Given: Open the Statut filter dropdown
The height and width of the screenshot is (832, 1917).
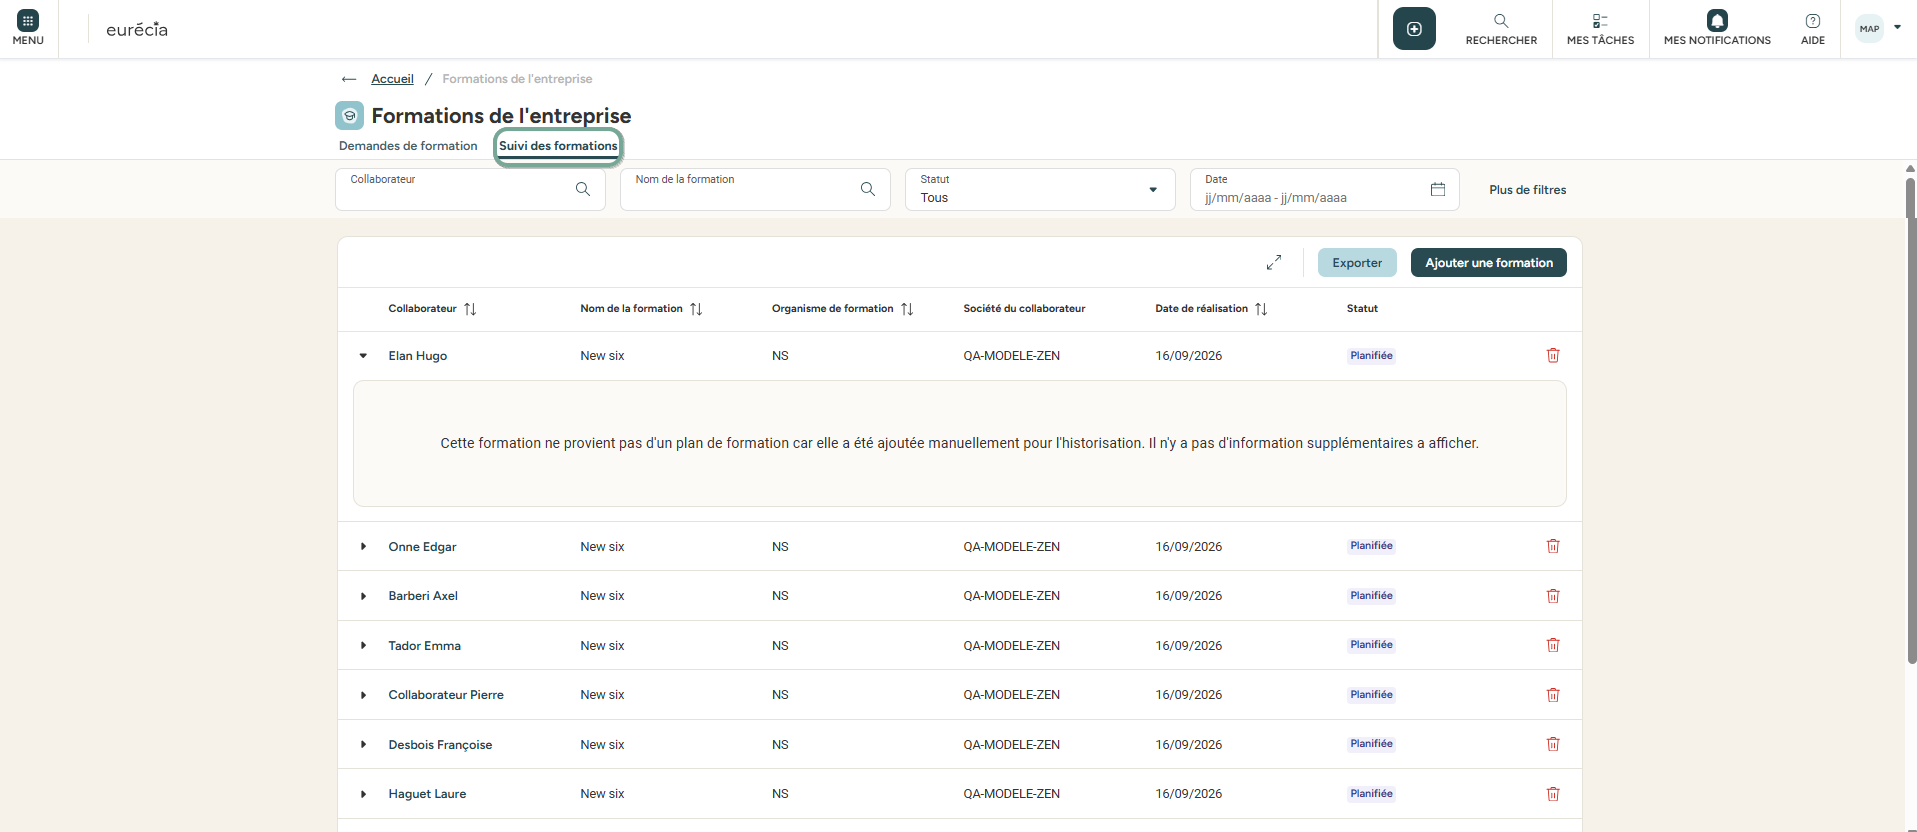Looking at the screenshot, I should pos(1040,190).
